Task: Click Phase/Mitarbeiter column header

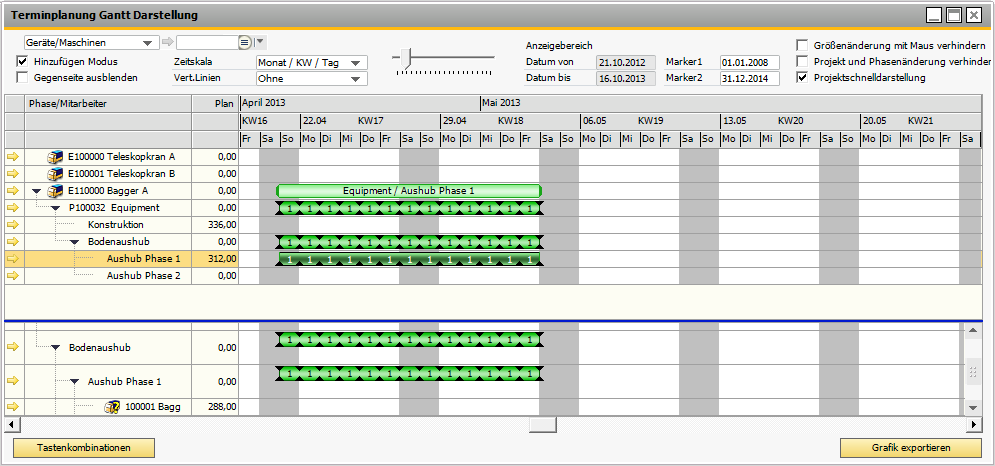Action: click(108, 103)
